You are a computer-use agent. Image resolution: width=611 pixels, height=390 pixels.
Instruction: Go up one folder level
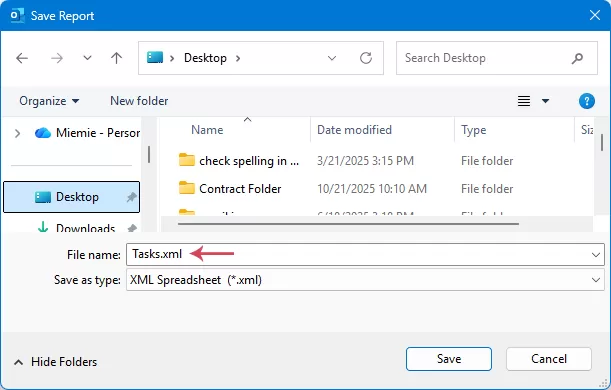[x=116, y=58]
